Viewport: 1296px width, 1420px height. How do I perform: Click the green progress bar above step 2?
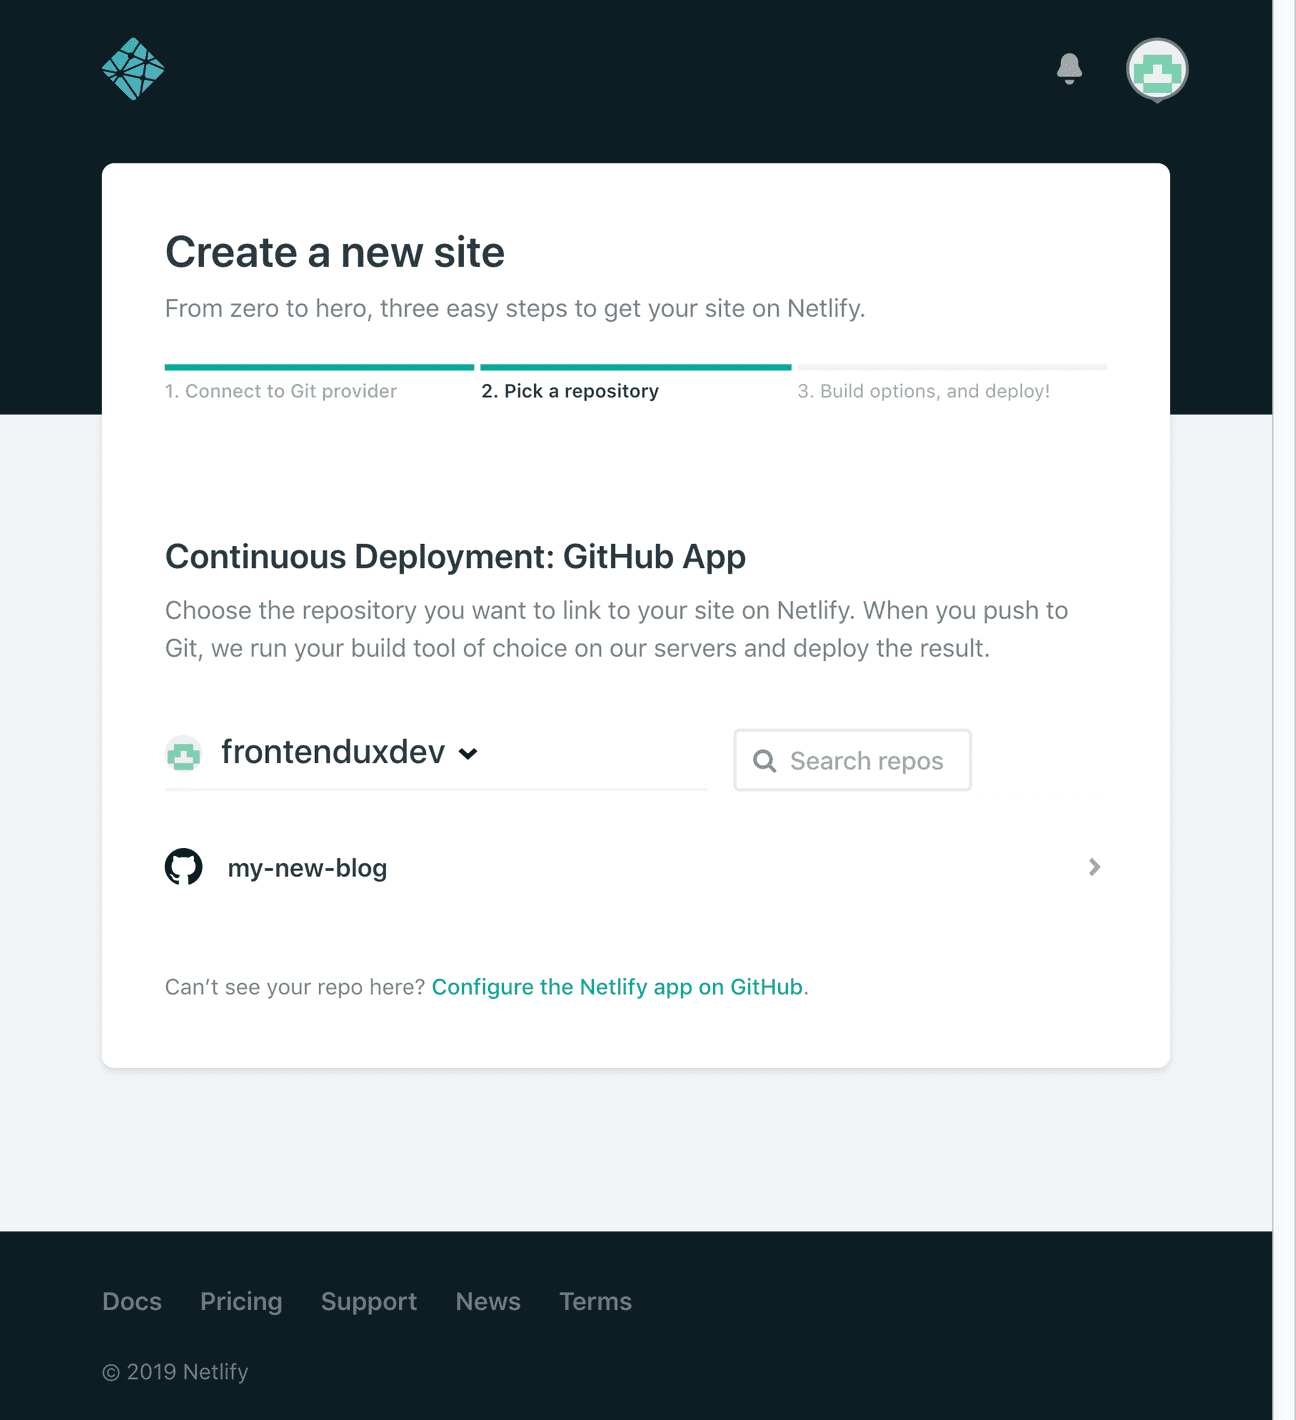[x=636, y=367]
